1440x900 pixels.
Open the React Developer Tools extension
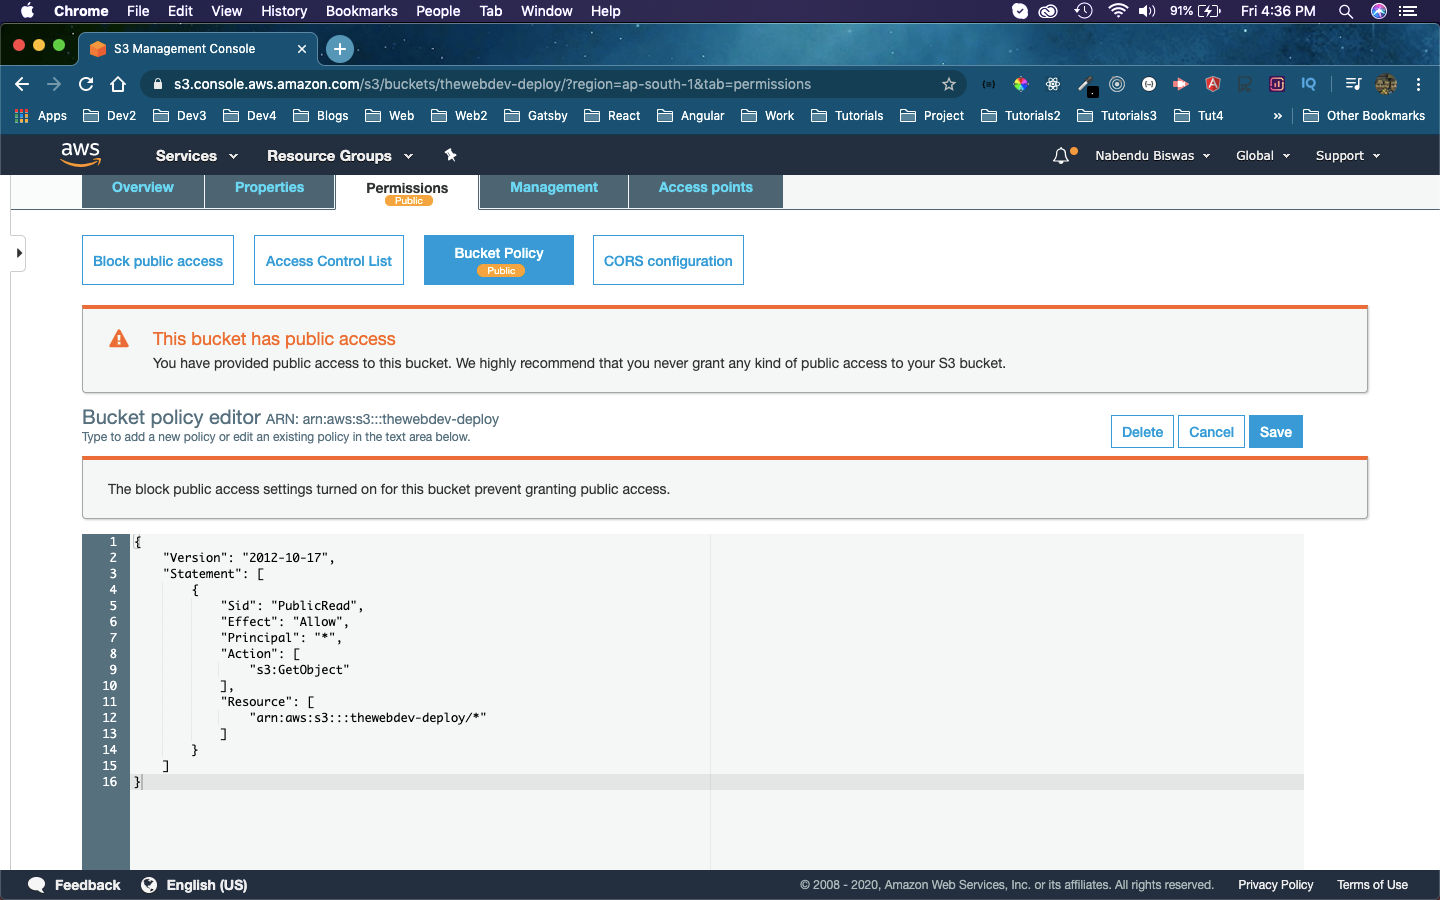coord(1053,84)
